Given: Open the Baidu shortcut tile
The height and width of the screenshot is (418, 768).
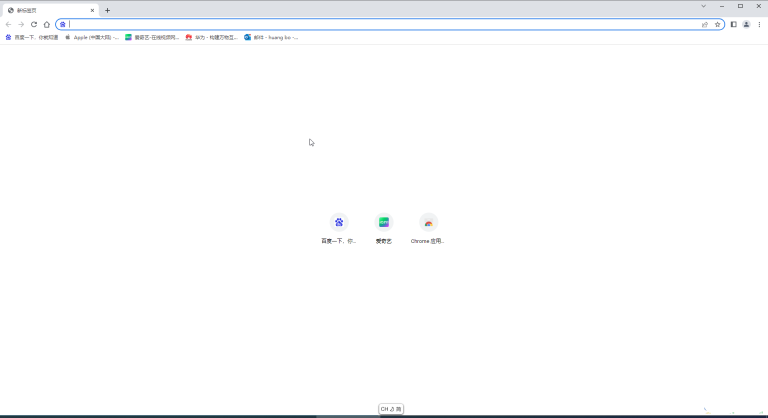Looking at the screenshot, I should tap(338, 228).
